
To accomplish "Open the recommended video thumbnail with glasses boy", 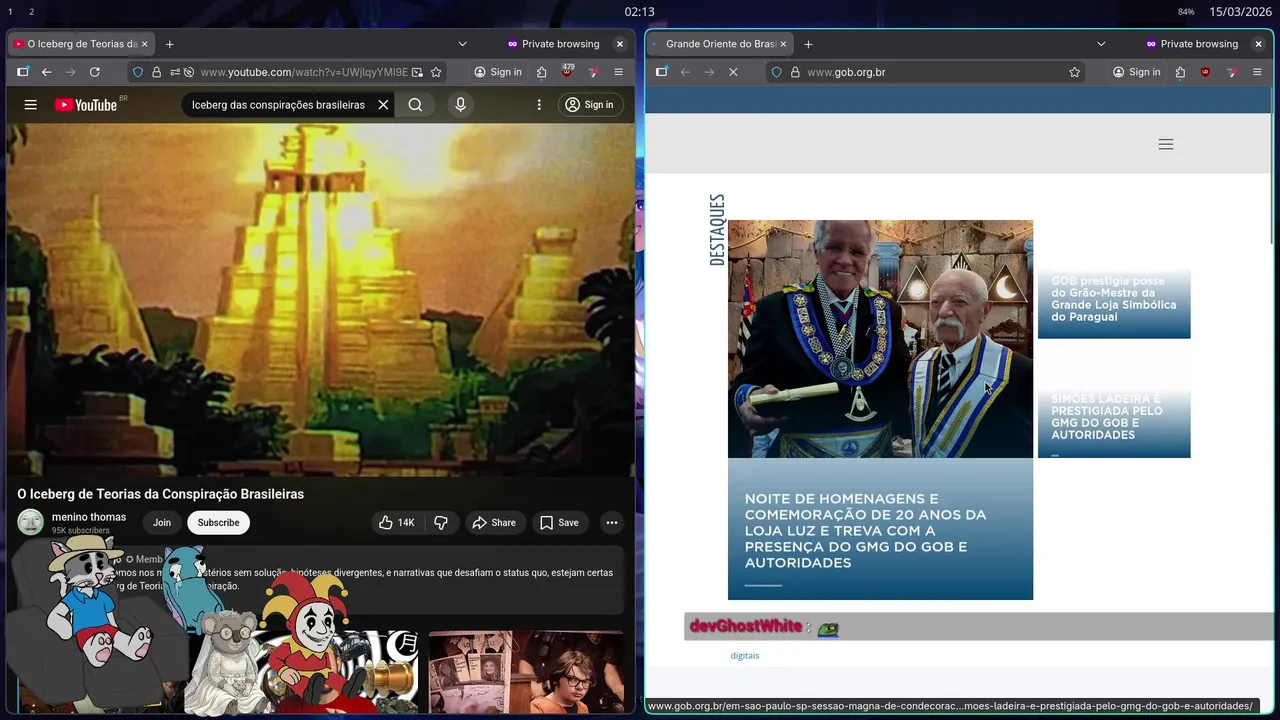I will [x=527, y=672].
